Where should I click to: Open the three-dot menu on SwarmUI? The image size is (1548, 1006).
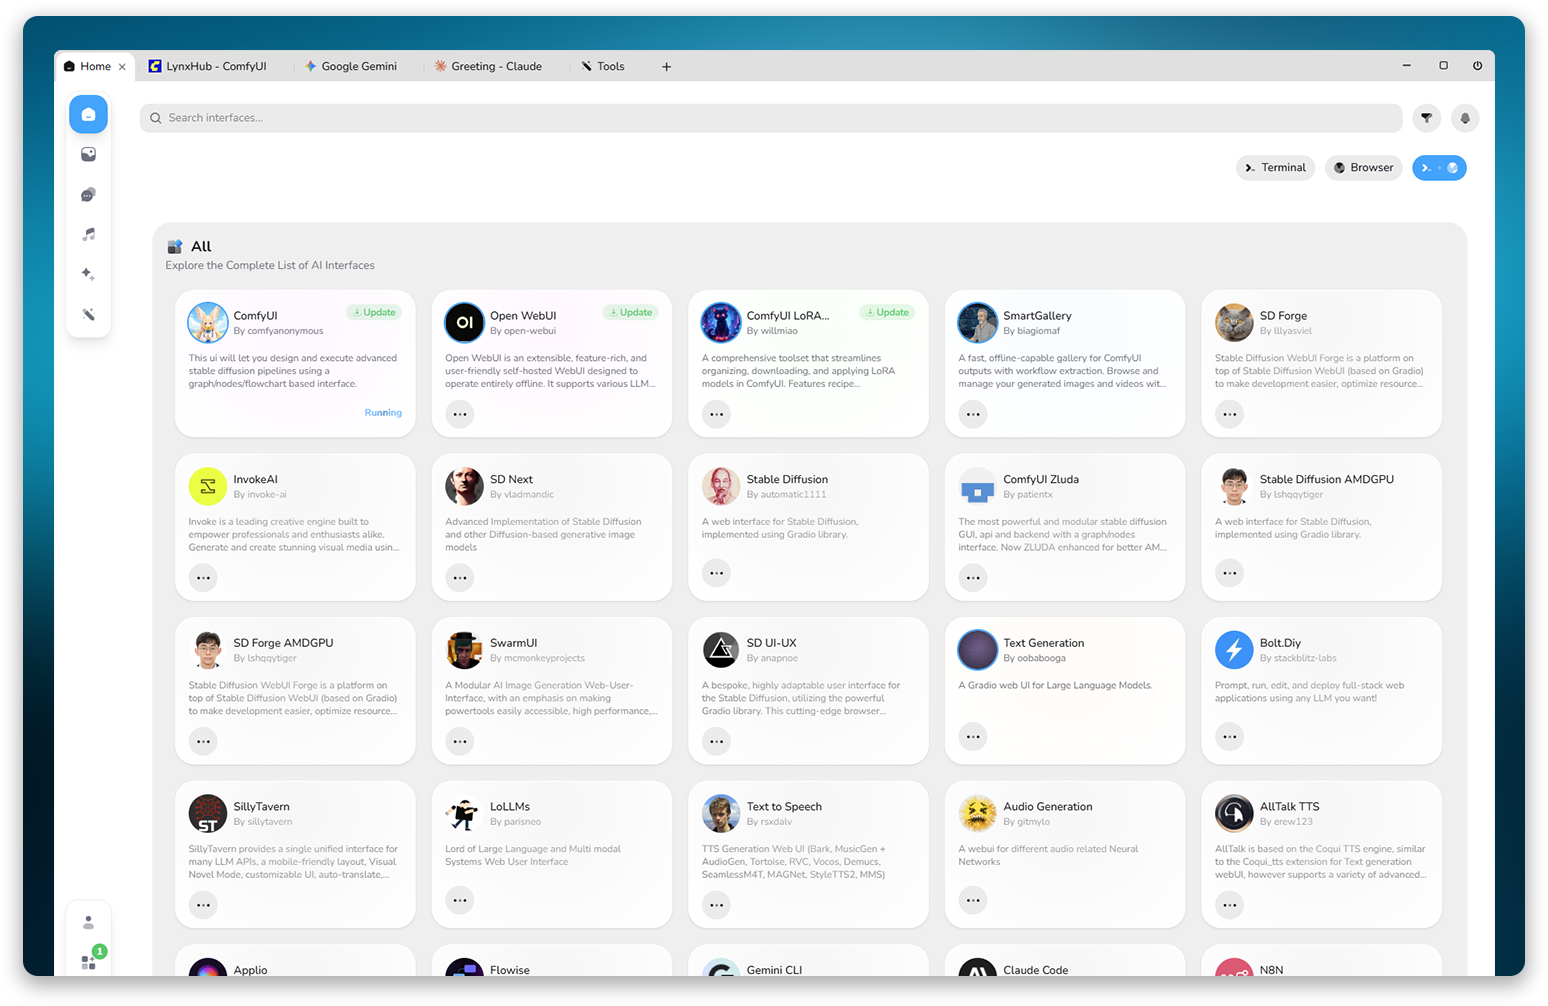(460, 741)
